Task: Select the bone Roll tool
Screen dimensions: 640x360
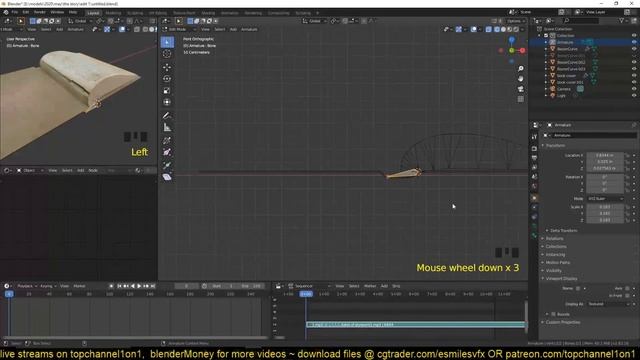Action: pos(167,140)
